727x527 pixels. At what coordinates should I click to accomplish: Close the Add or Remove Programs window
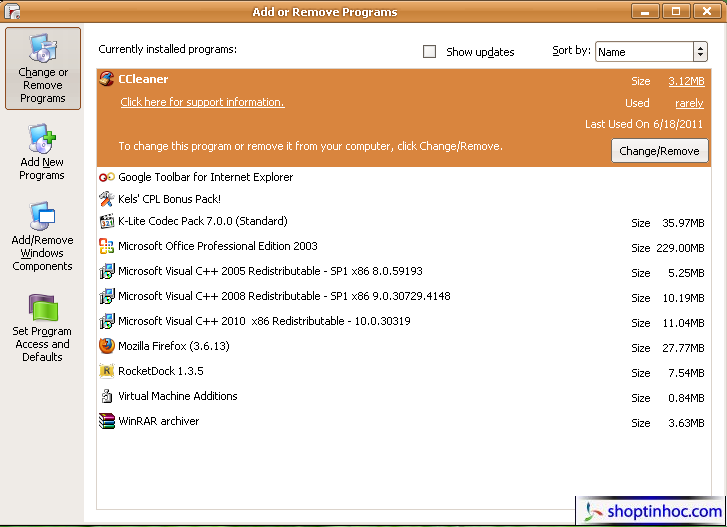(707, 11)
